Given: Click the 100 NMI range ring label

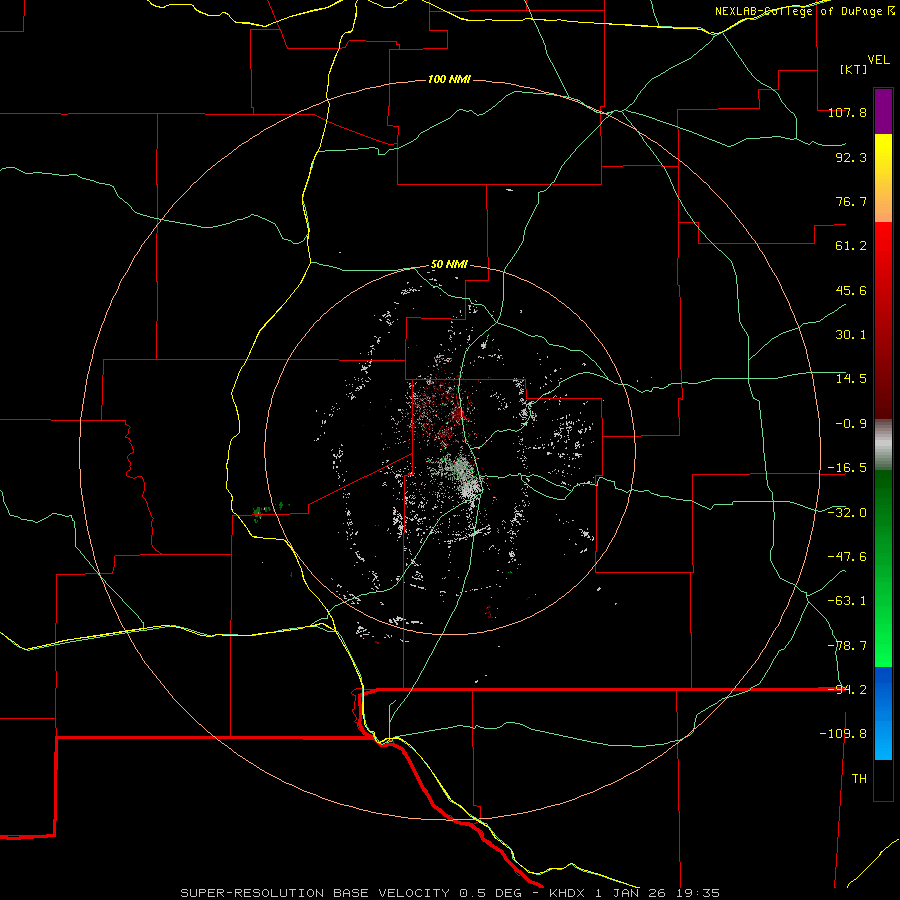Looking at the screenshot, I should point(449,79).
